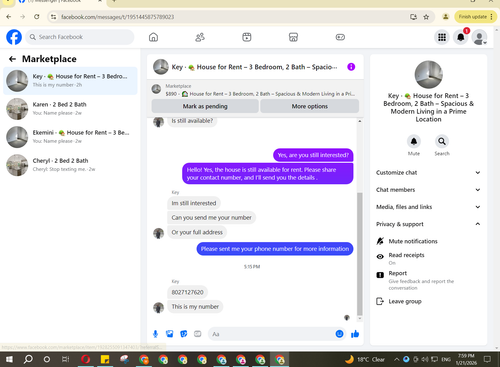Click the Search Facebook field
The width and height of the screenshot is (500, 367).
(x=80, y=37)
